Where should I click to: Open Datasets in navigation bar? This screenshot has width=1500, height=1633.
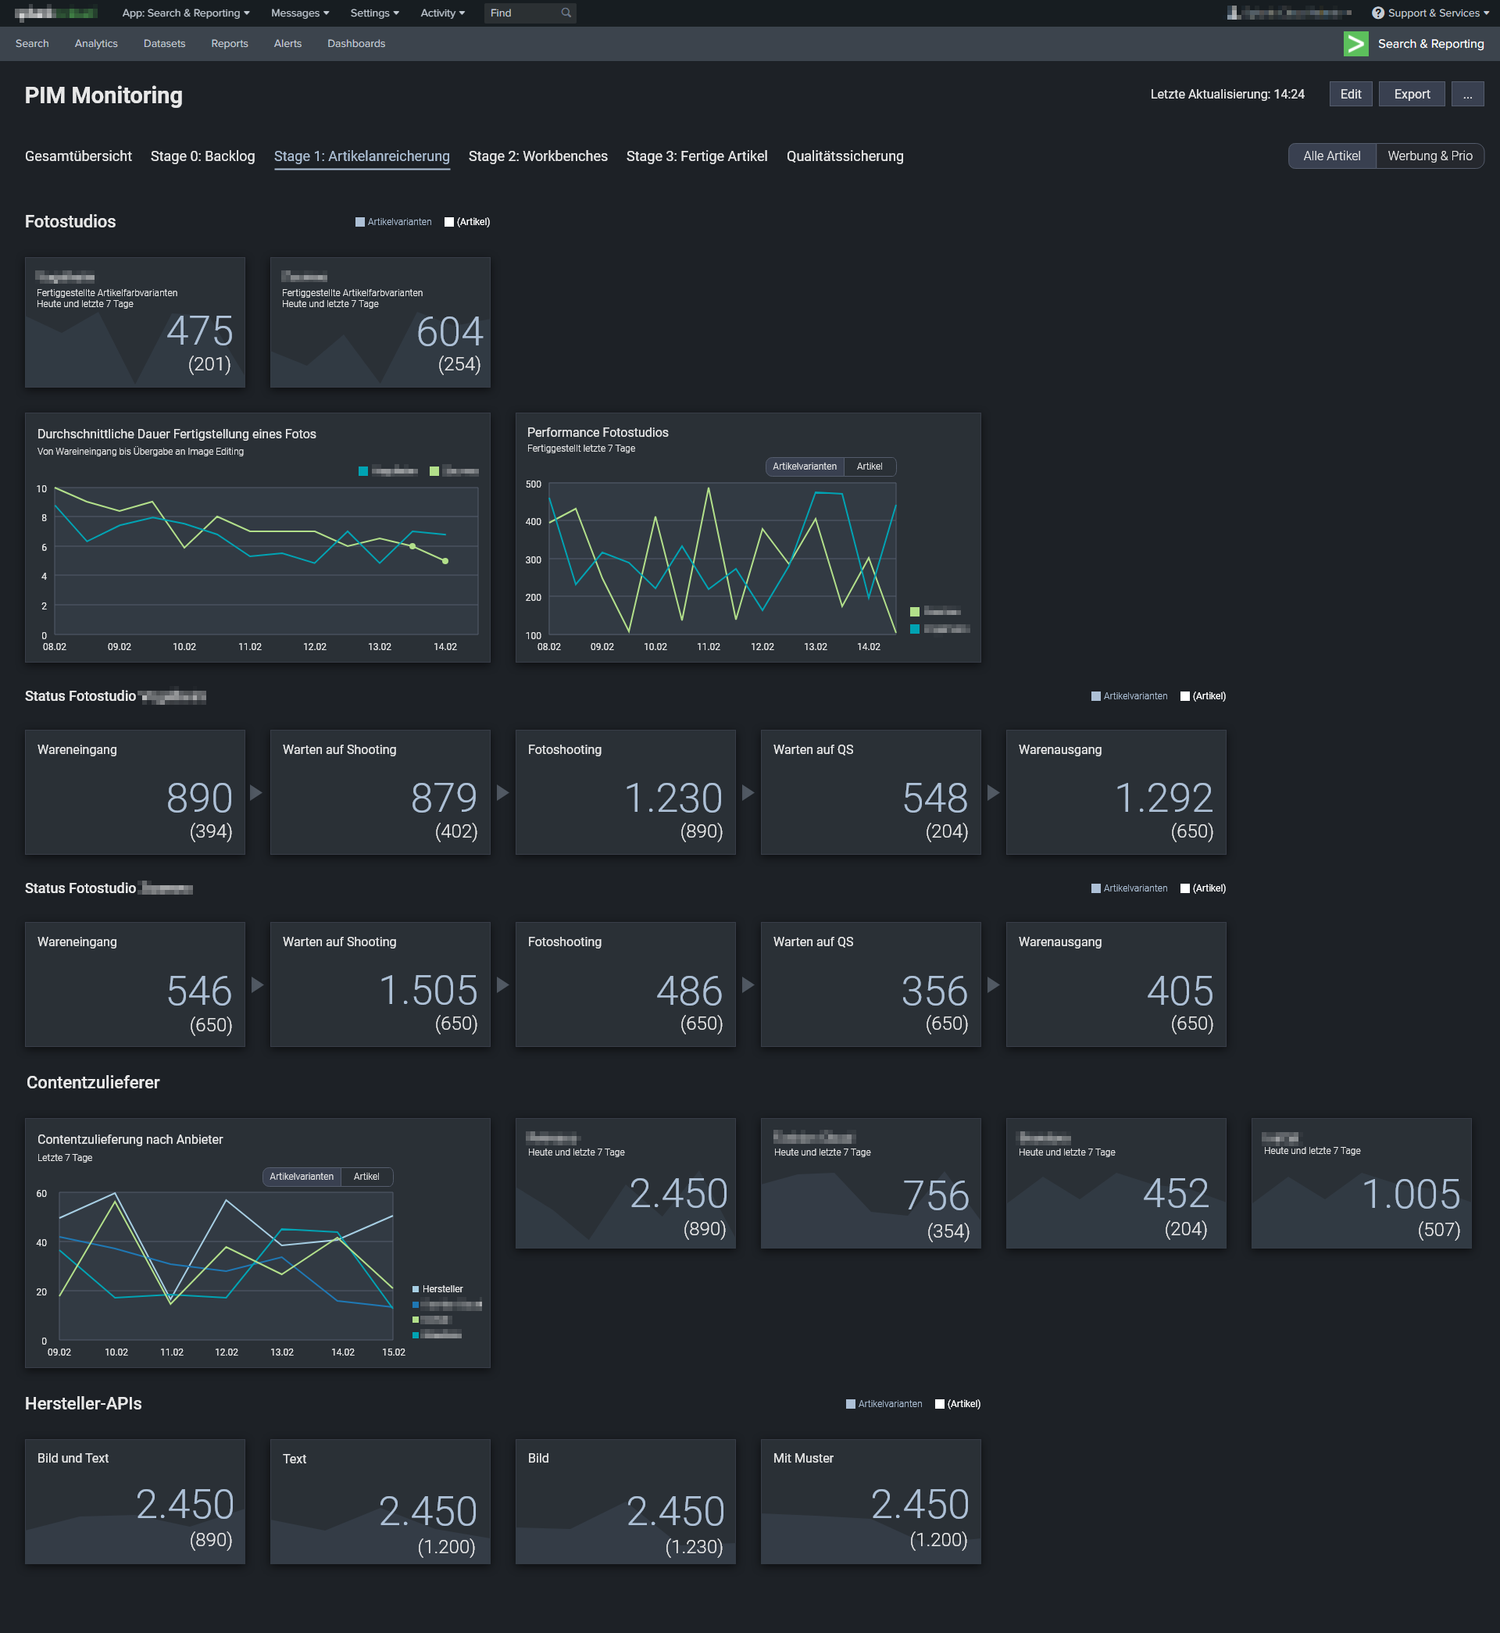tap(164, 44)
